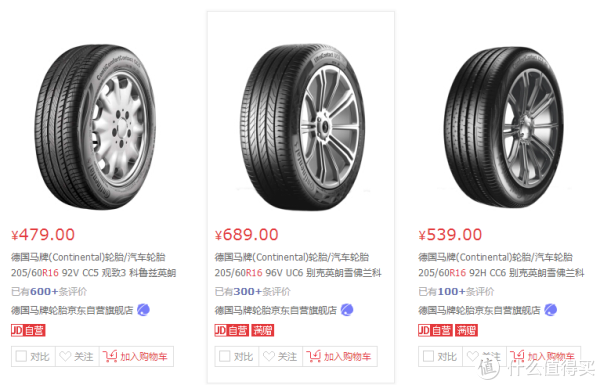Open the CC5 观致3 科鲁兹英朗 product title
Viewport: 600px width, 385px height.
(93, 265)
